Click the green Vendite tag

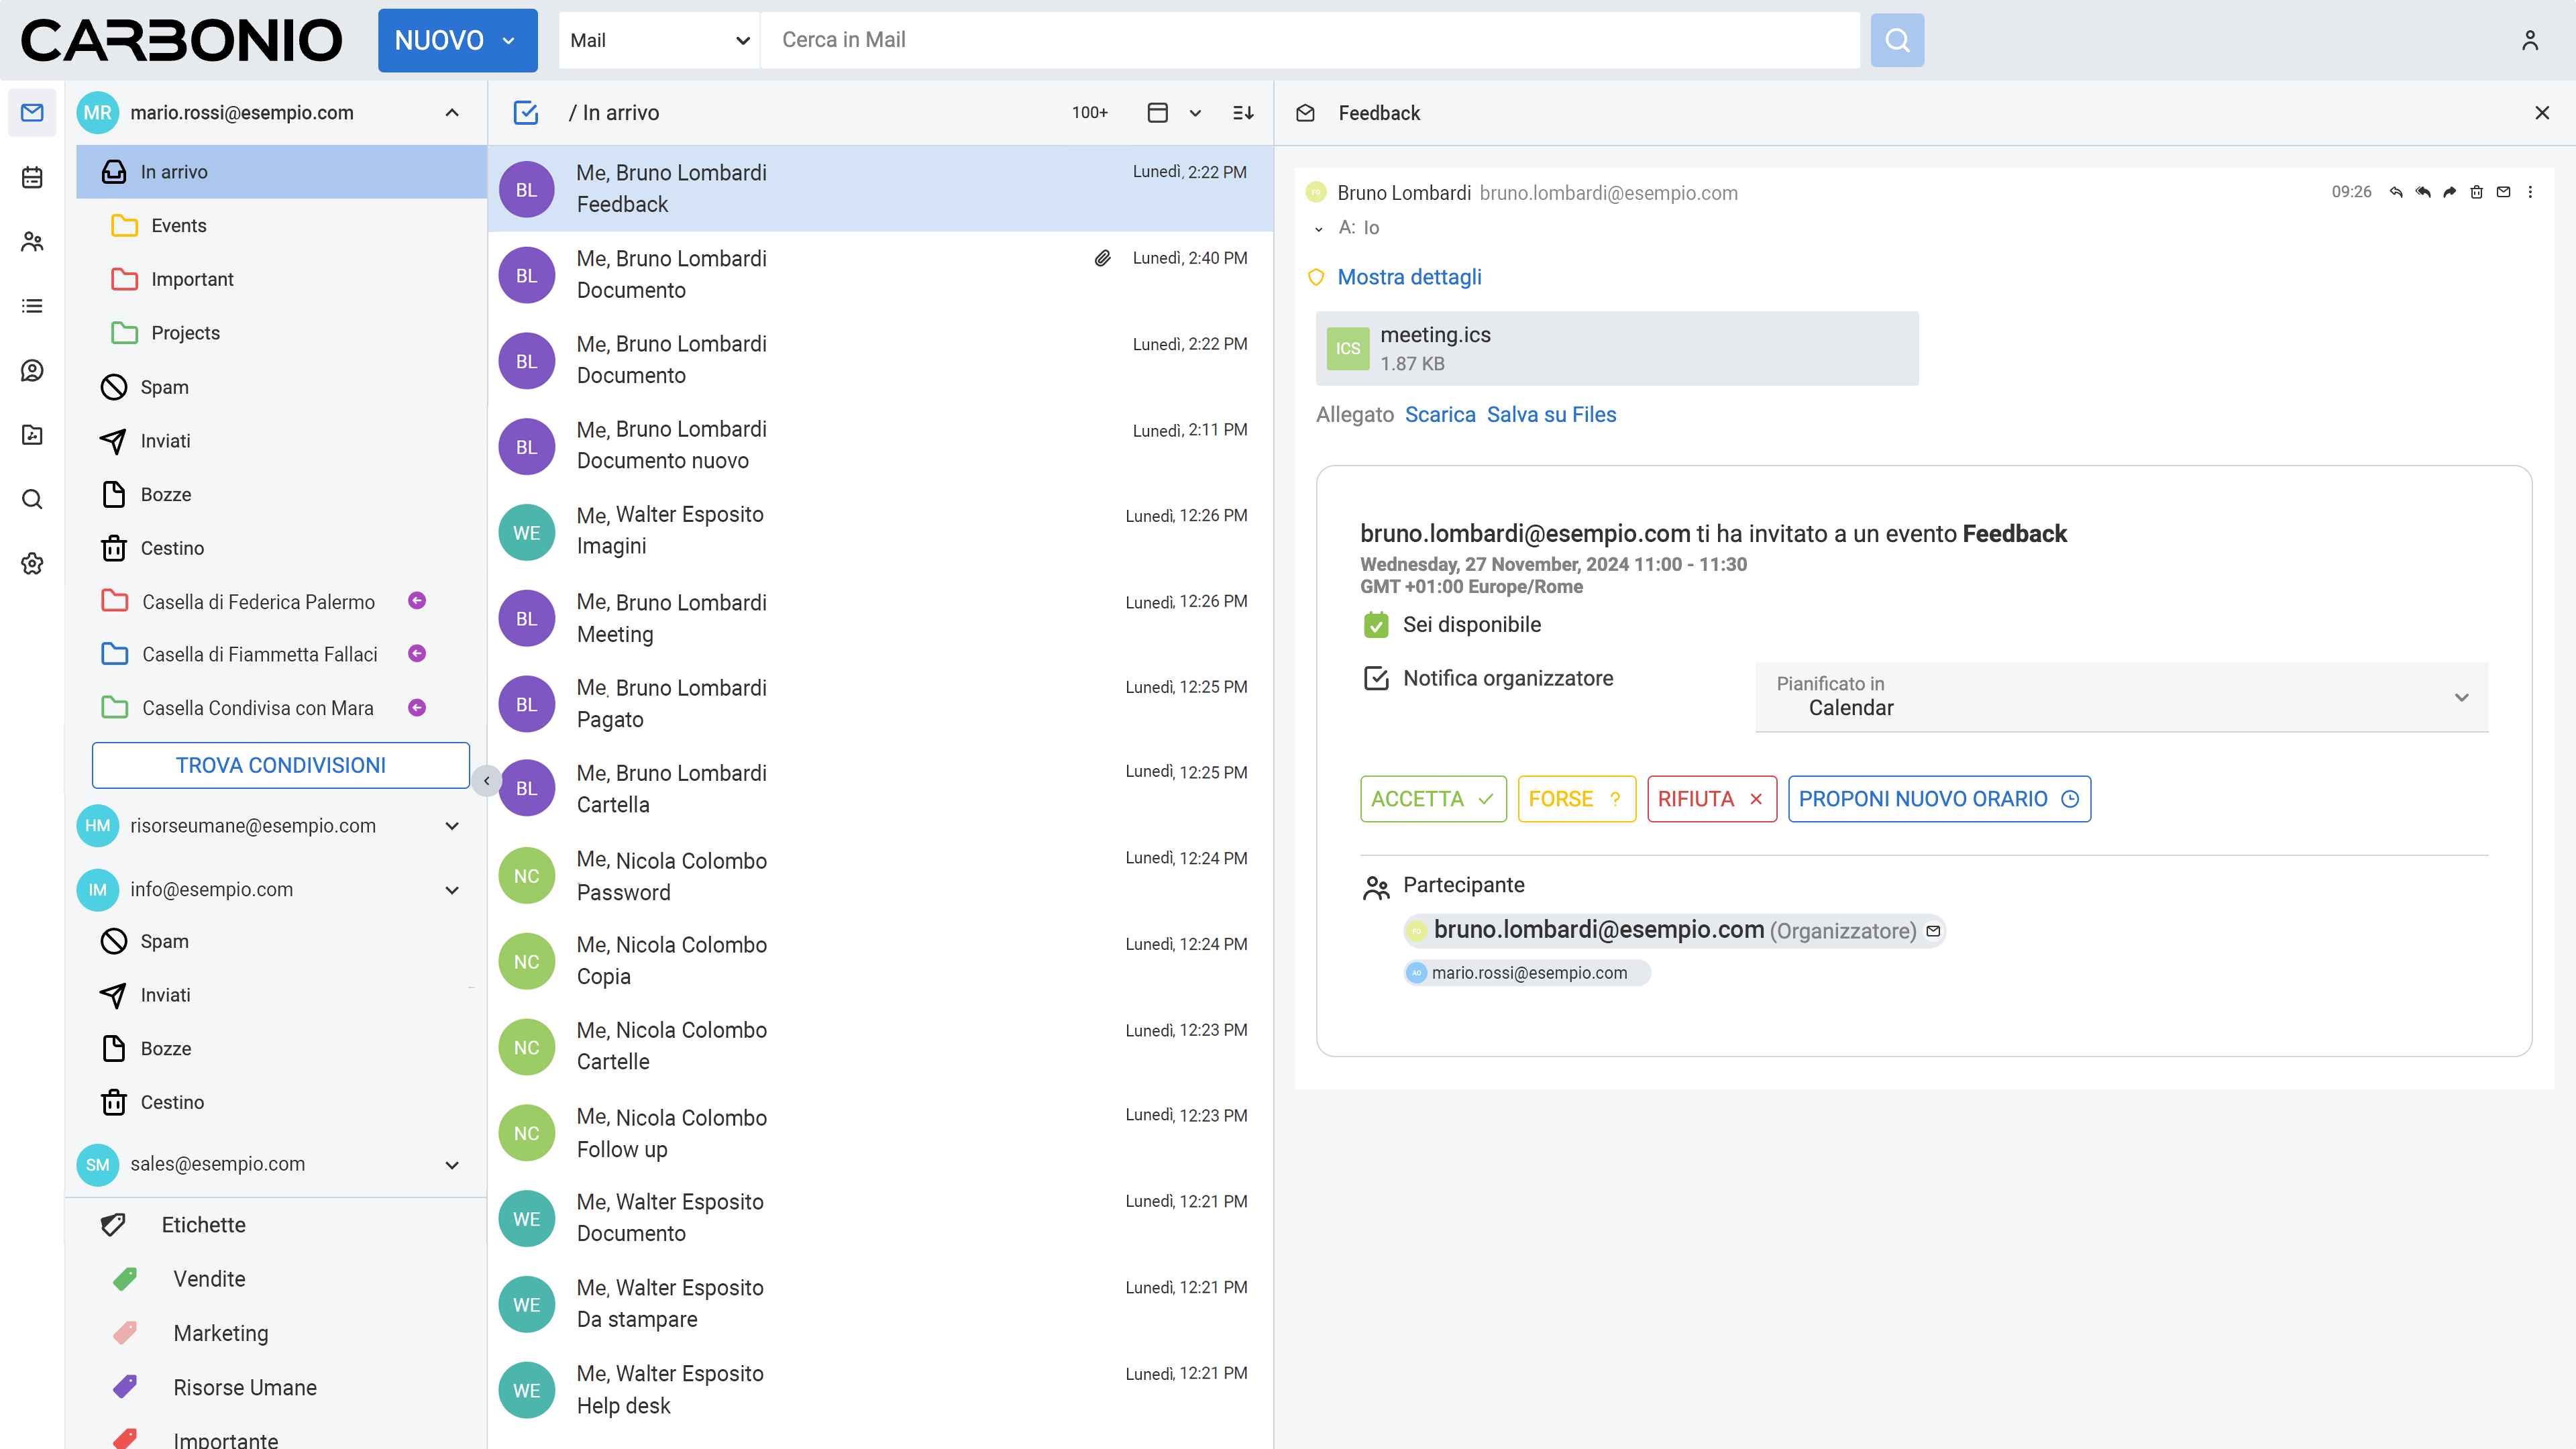coord(208,1279)
